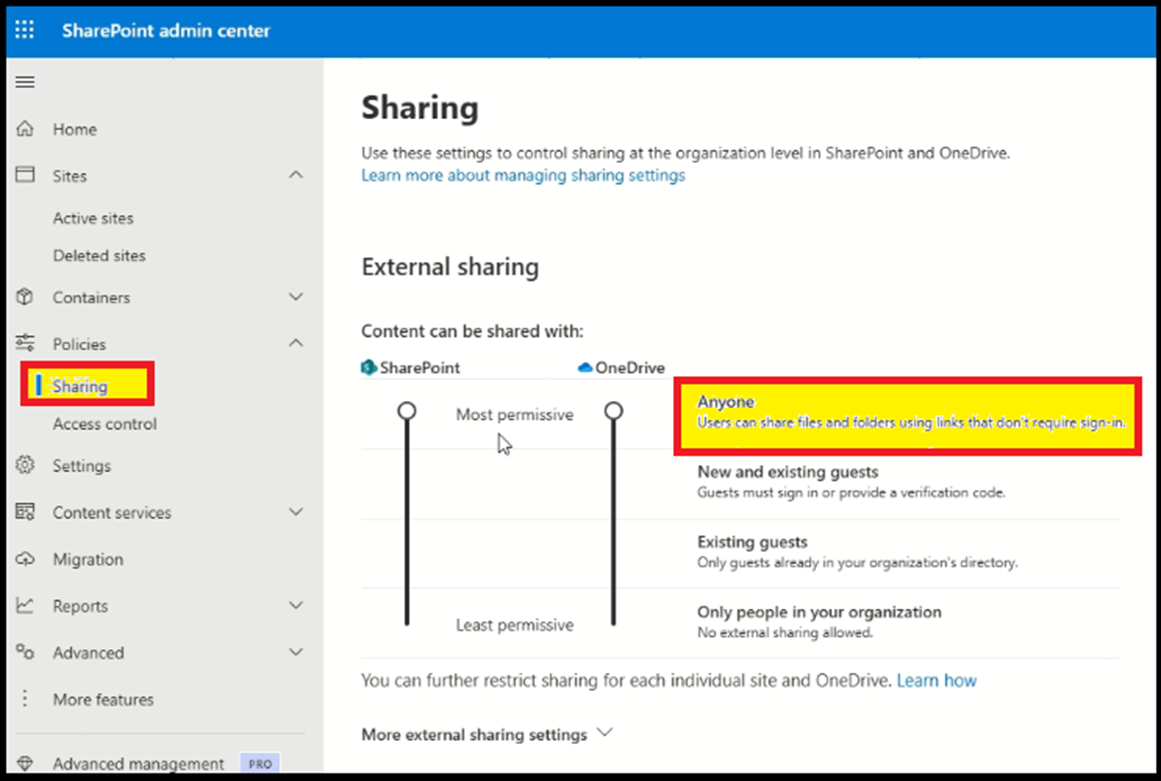Click the Policies sliders icon
This screenshot has width=1161, height=781.
[25, 343]
